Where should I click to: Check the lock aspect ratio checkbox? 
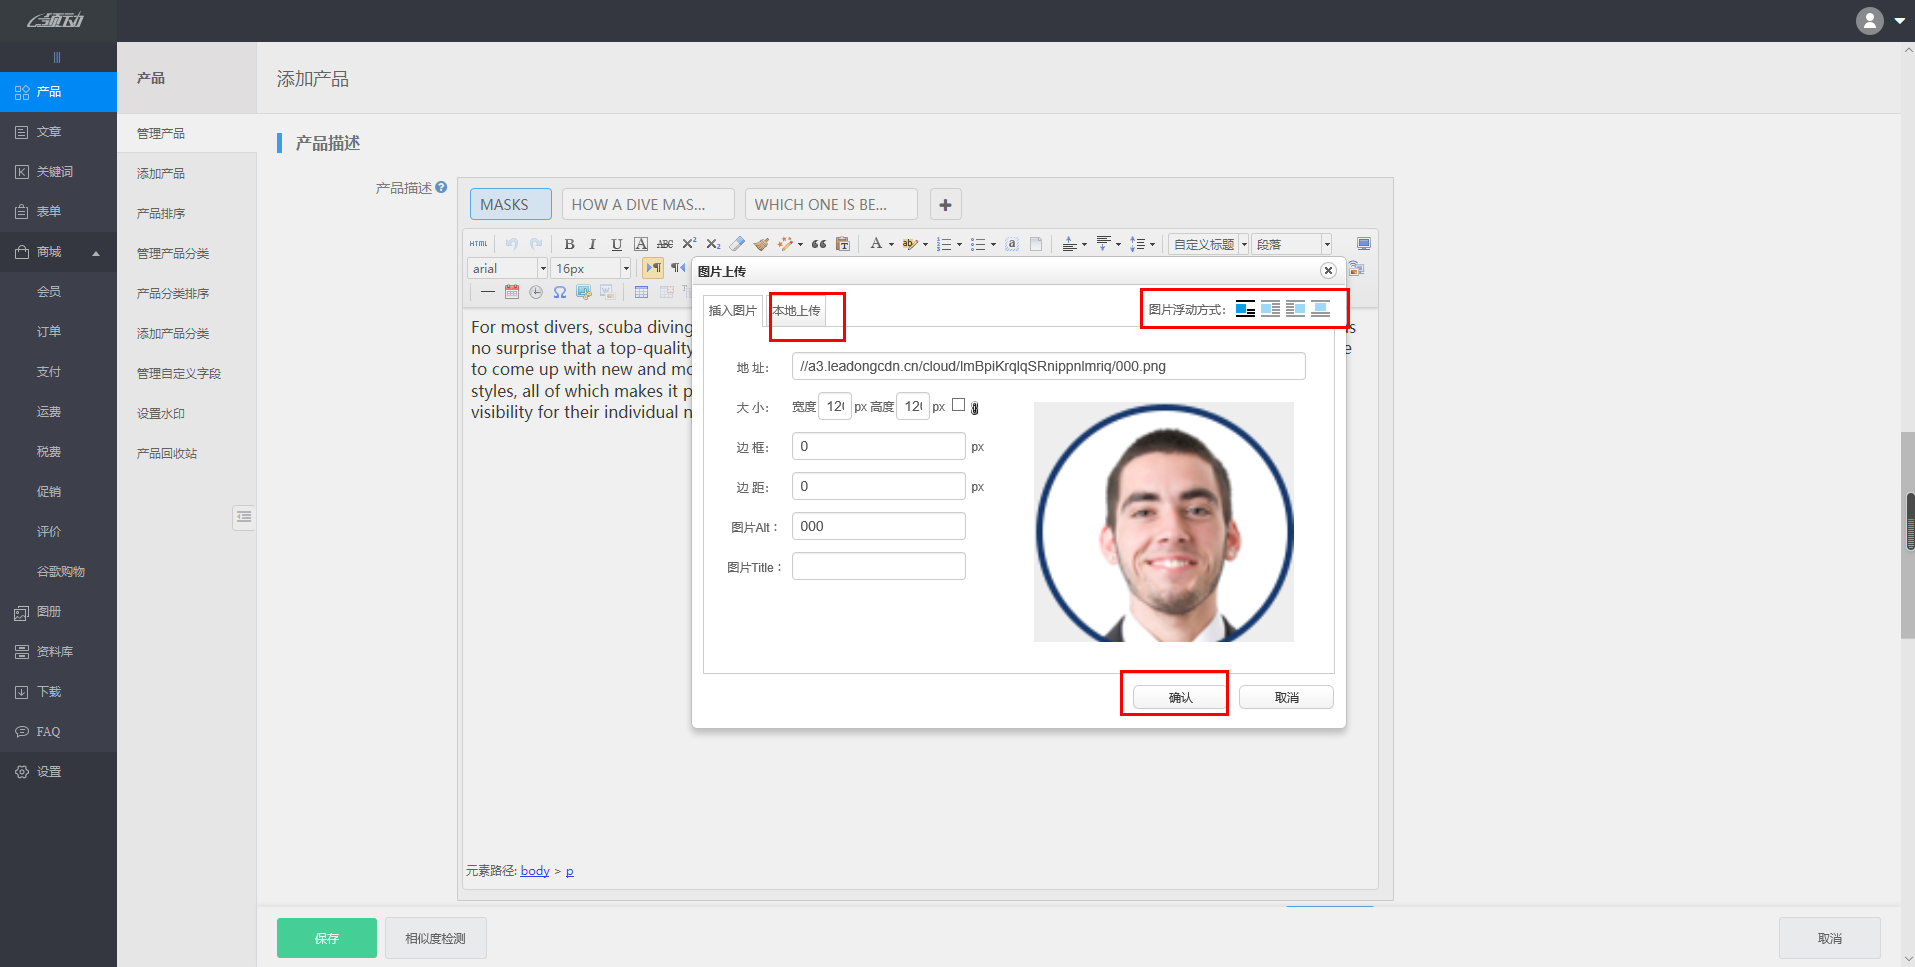[x=958, y=405]
